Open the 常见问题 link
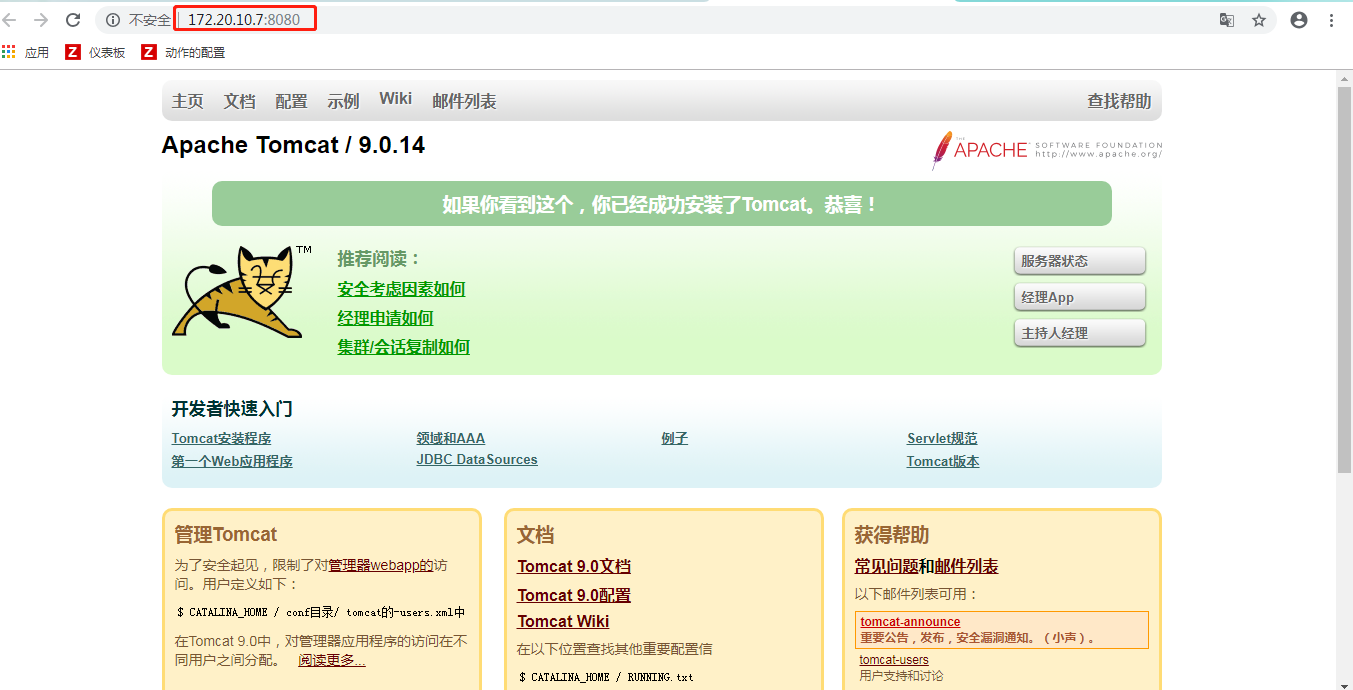1353x690 pixels. (x=886, y=566)
